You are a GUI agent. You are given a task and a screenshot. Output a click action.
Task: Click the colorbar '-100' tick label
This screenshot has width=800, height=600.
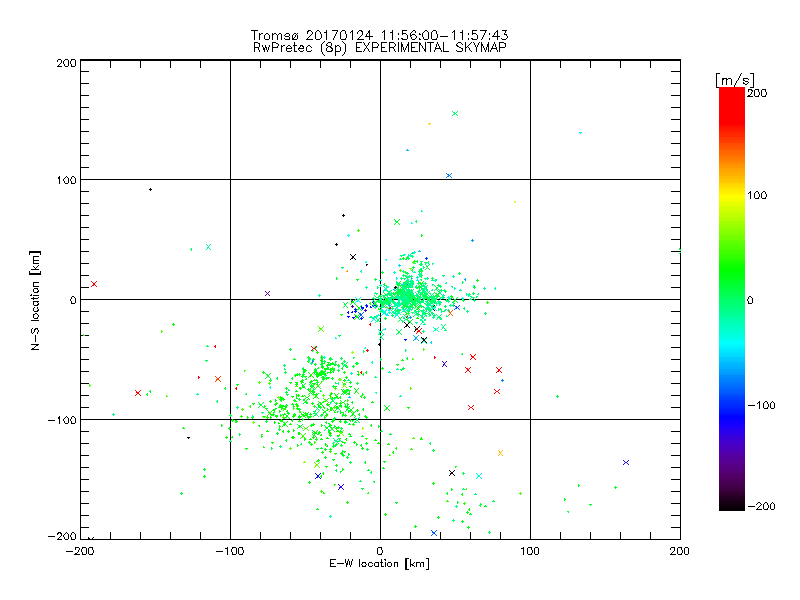761,406
